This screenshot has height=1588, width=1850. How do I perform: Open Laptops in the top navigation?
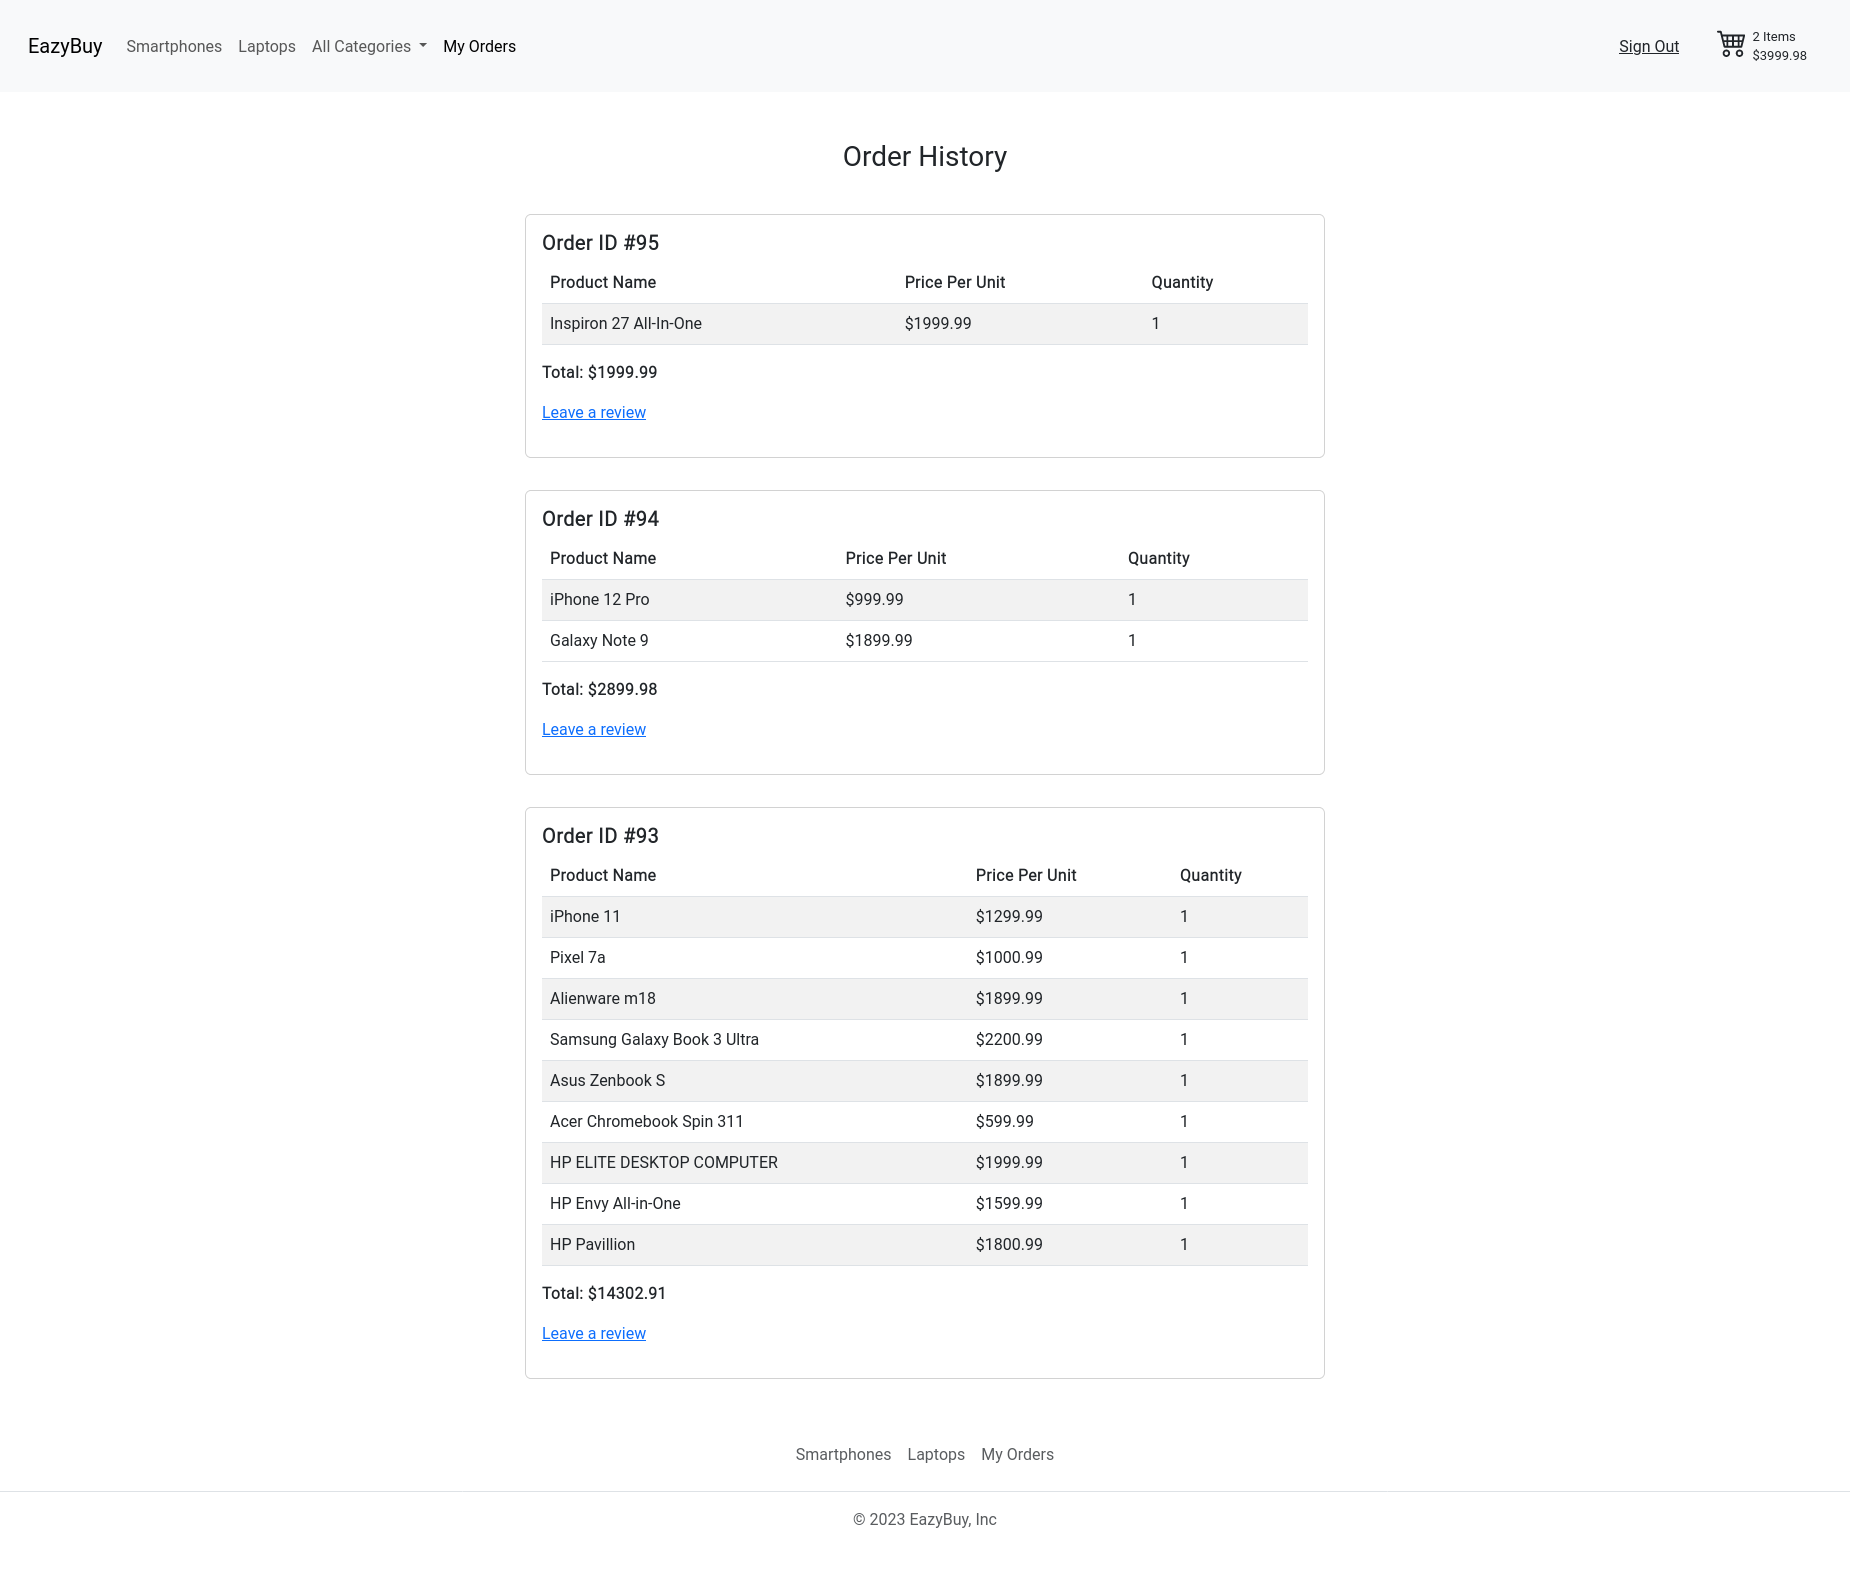pos(267,46)
